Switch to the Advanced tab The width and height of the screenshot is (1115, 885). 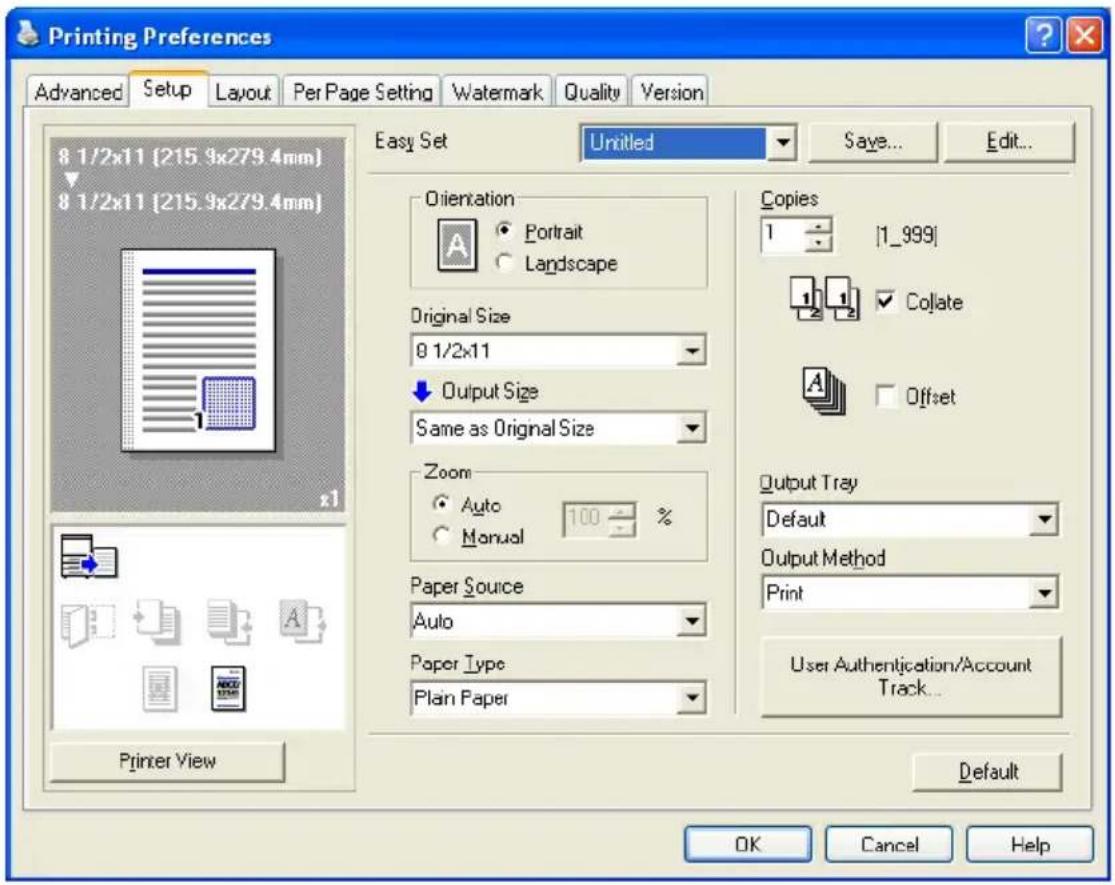[x=78, y=92]
